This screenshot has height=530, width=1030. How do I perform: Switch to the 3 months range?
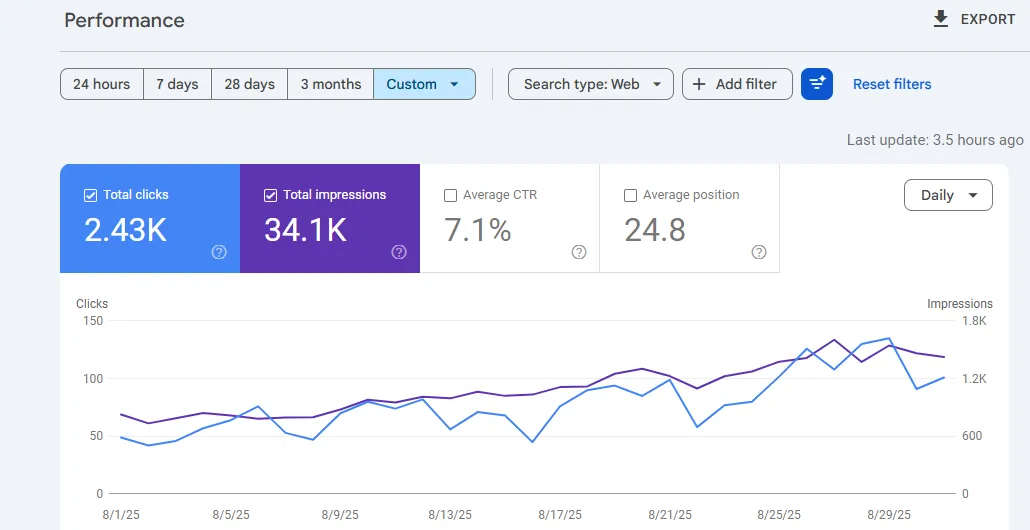(331, 84)
